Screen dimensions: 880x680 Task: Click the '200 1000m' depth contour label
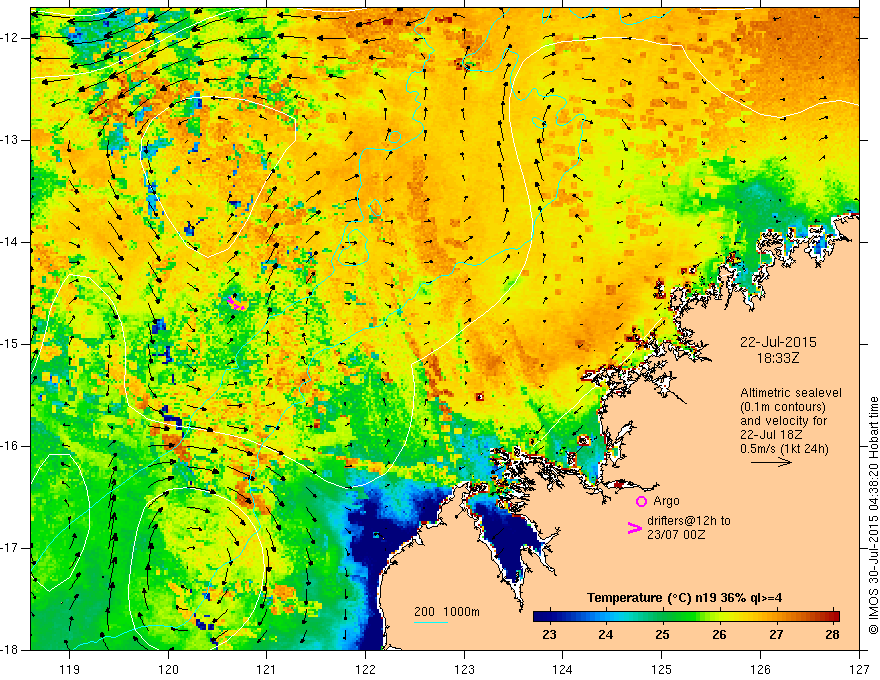coord(447,612)
